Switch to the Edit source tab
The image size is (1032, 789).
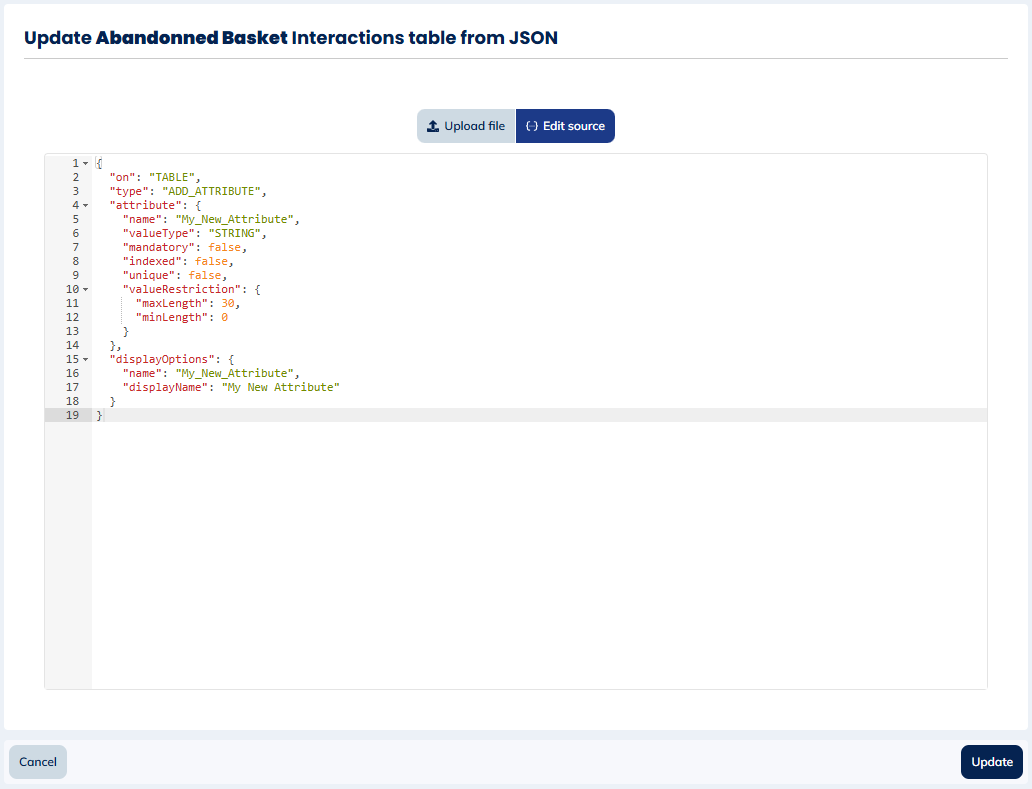[x=565, y=126]
